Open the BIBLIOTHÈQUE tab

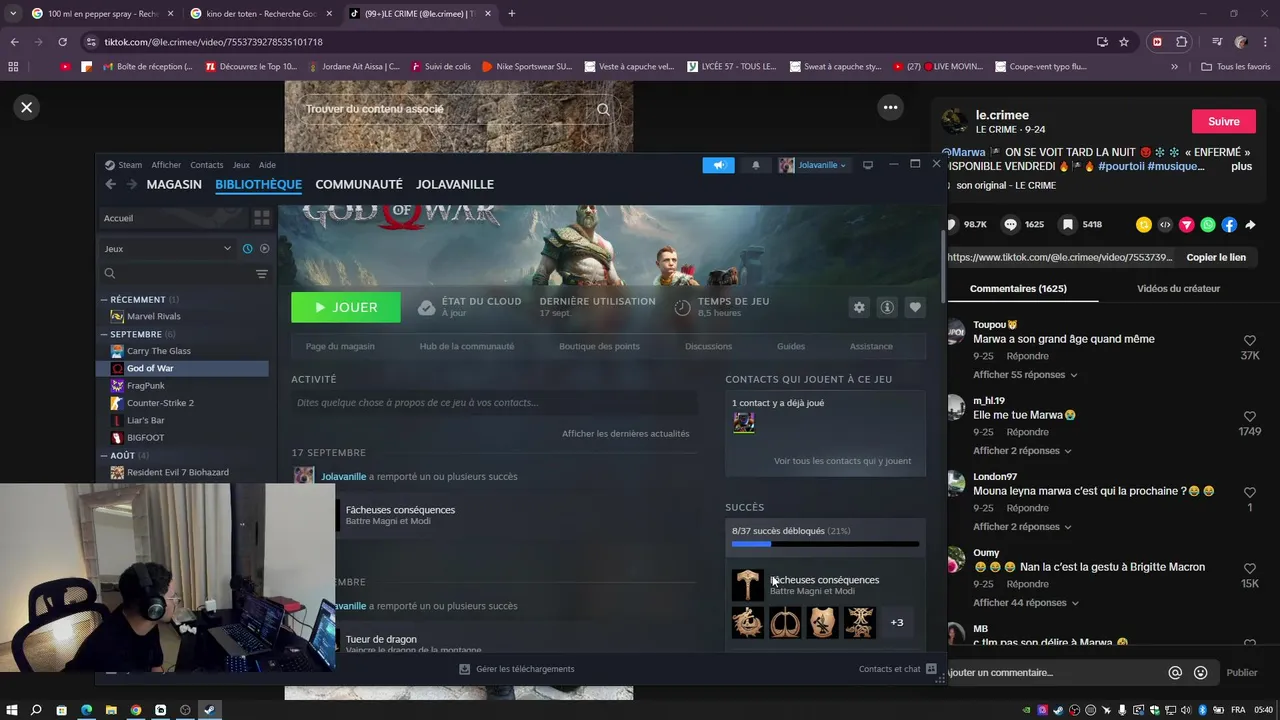[258, 184]
